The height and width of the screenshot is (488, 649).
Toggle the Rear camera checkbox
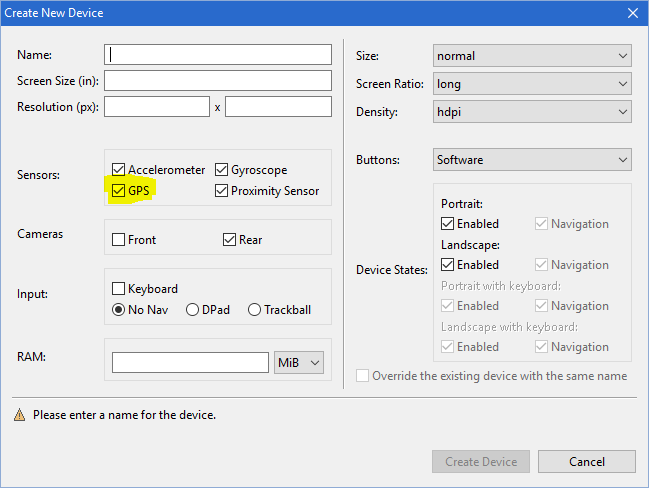[229, 240]
